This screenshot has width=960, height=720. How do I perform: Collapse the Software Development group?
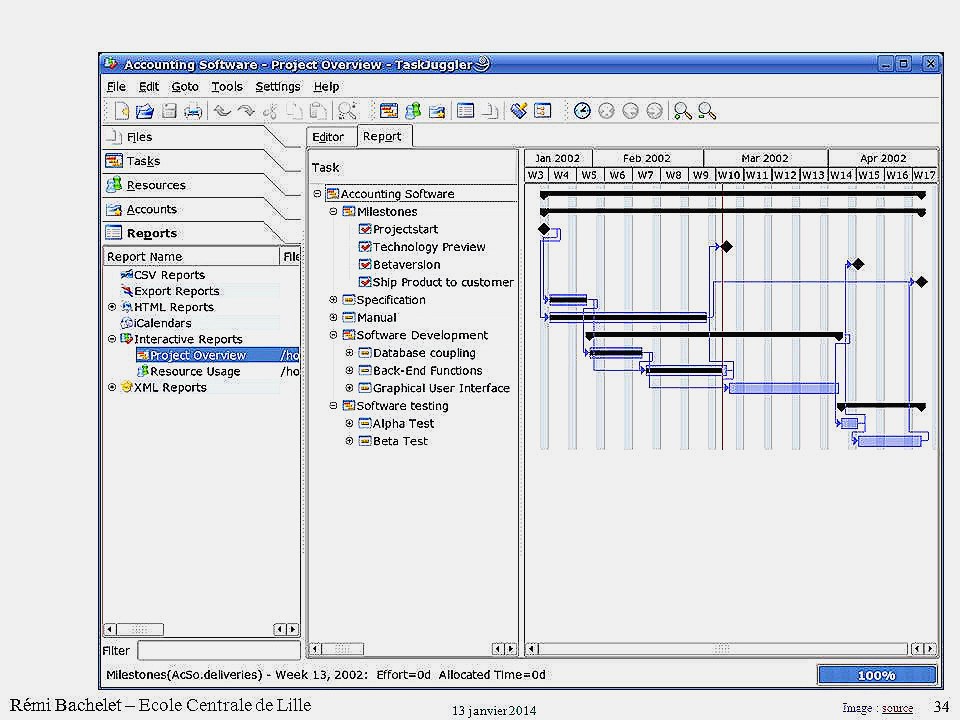tap(333, 335)
